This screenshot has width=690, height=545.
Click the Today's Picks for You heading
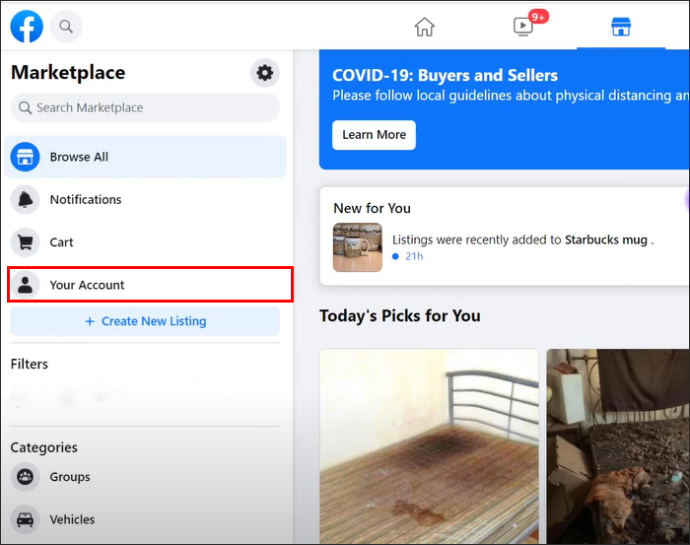pyautogui.click(x=400, y=316)
